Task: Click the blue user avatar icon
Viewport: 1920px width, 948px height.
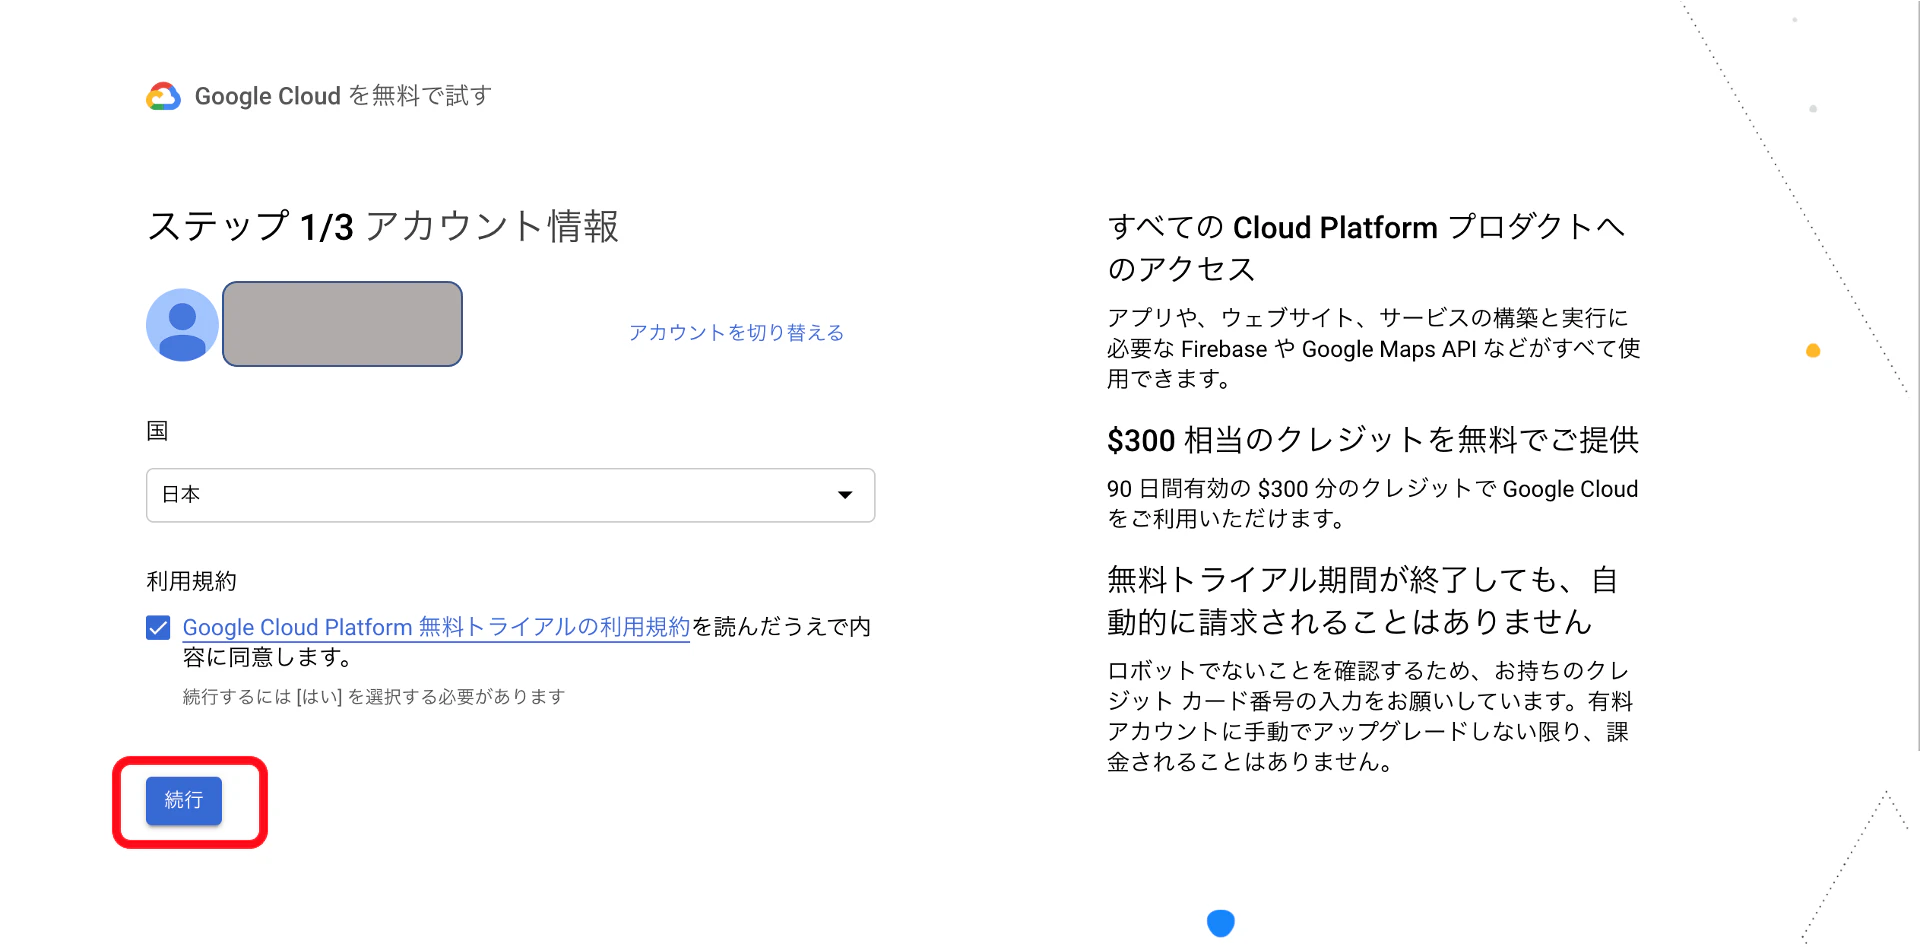Action: [x=182, y=325]
